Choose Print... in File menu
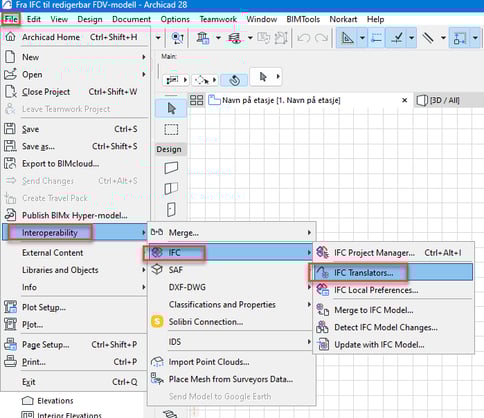 pyautogui.click(x=75, y=362)
